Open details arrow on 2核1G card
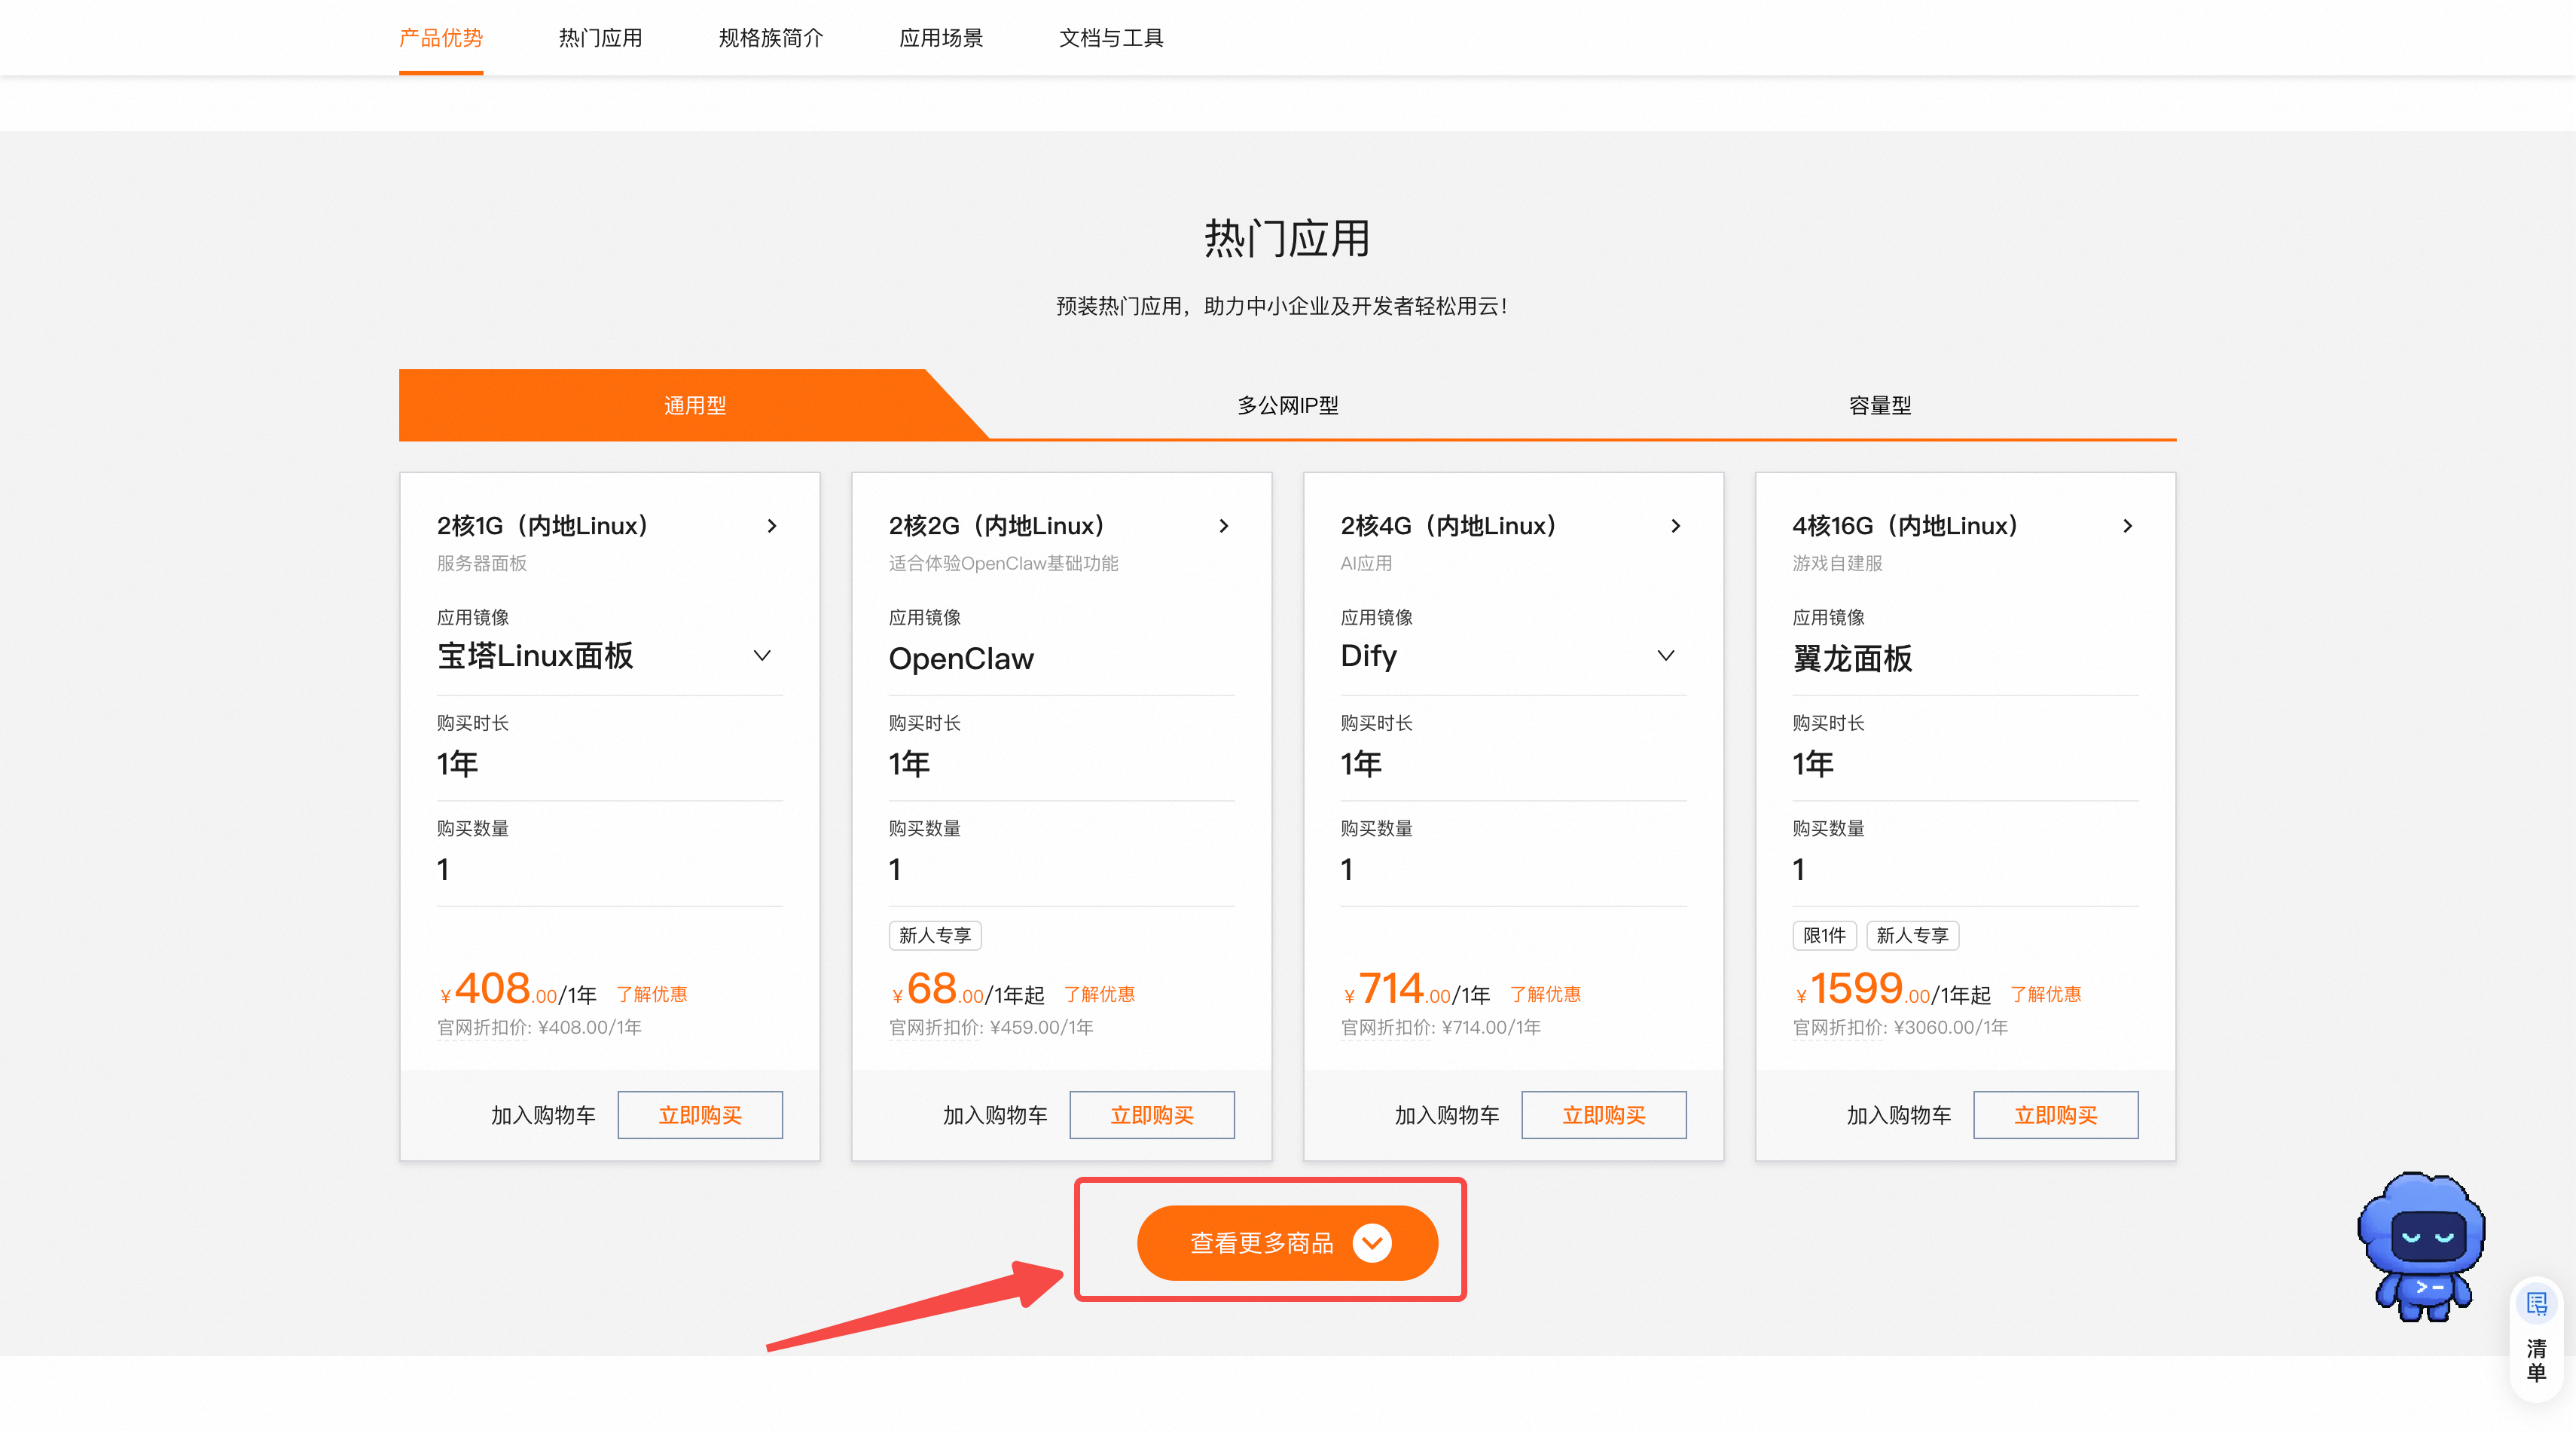 point(771,526)
